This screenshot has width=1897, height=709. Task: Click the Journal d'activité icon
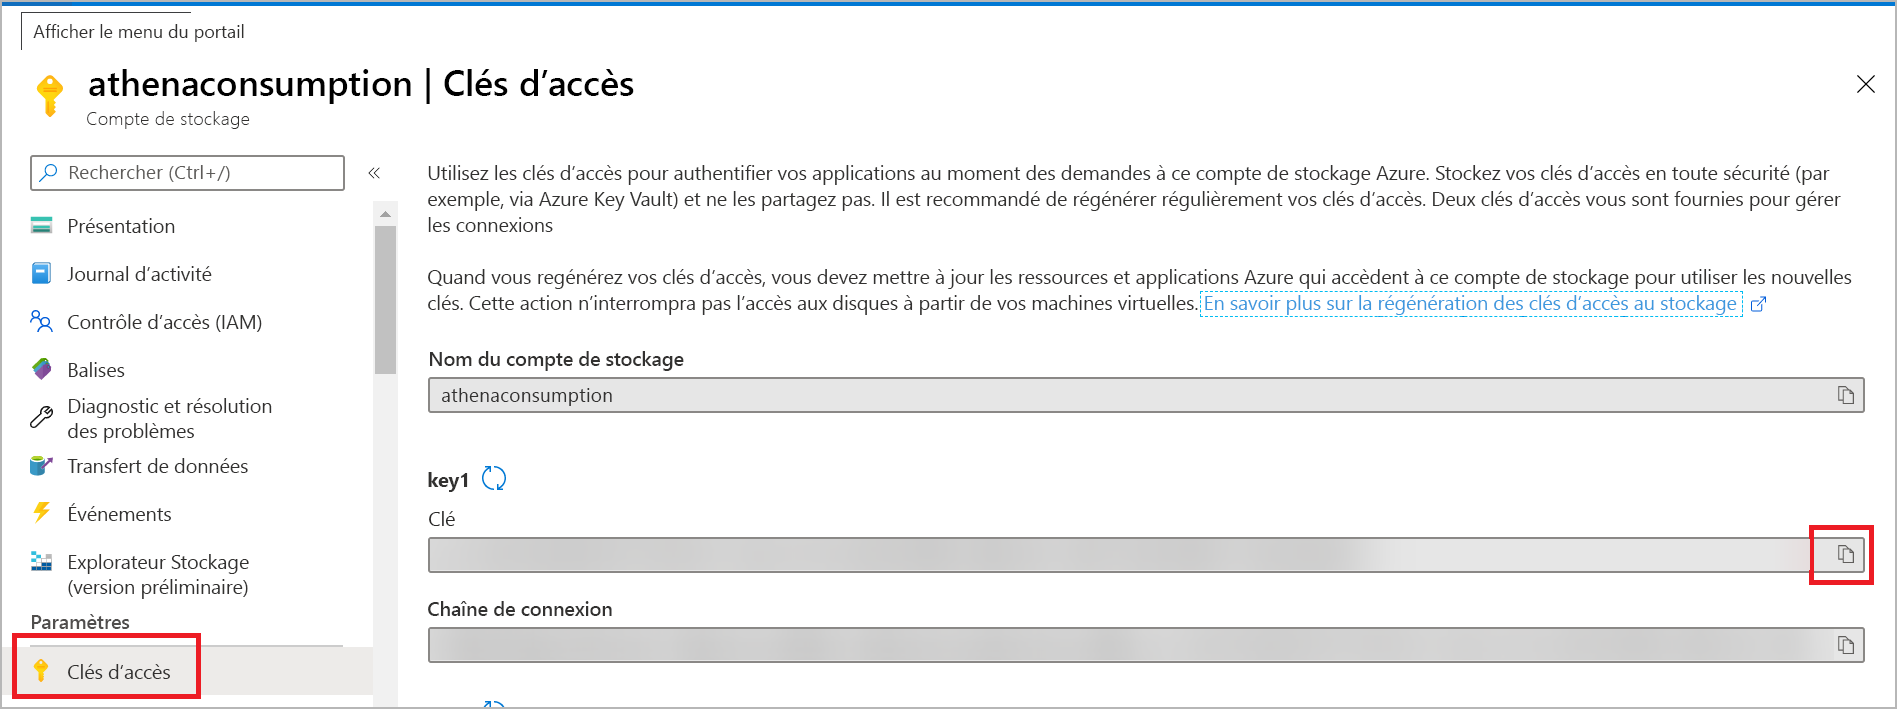tap(41, 273)
